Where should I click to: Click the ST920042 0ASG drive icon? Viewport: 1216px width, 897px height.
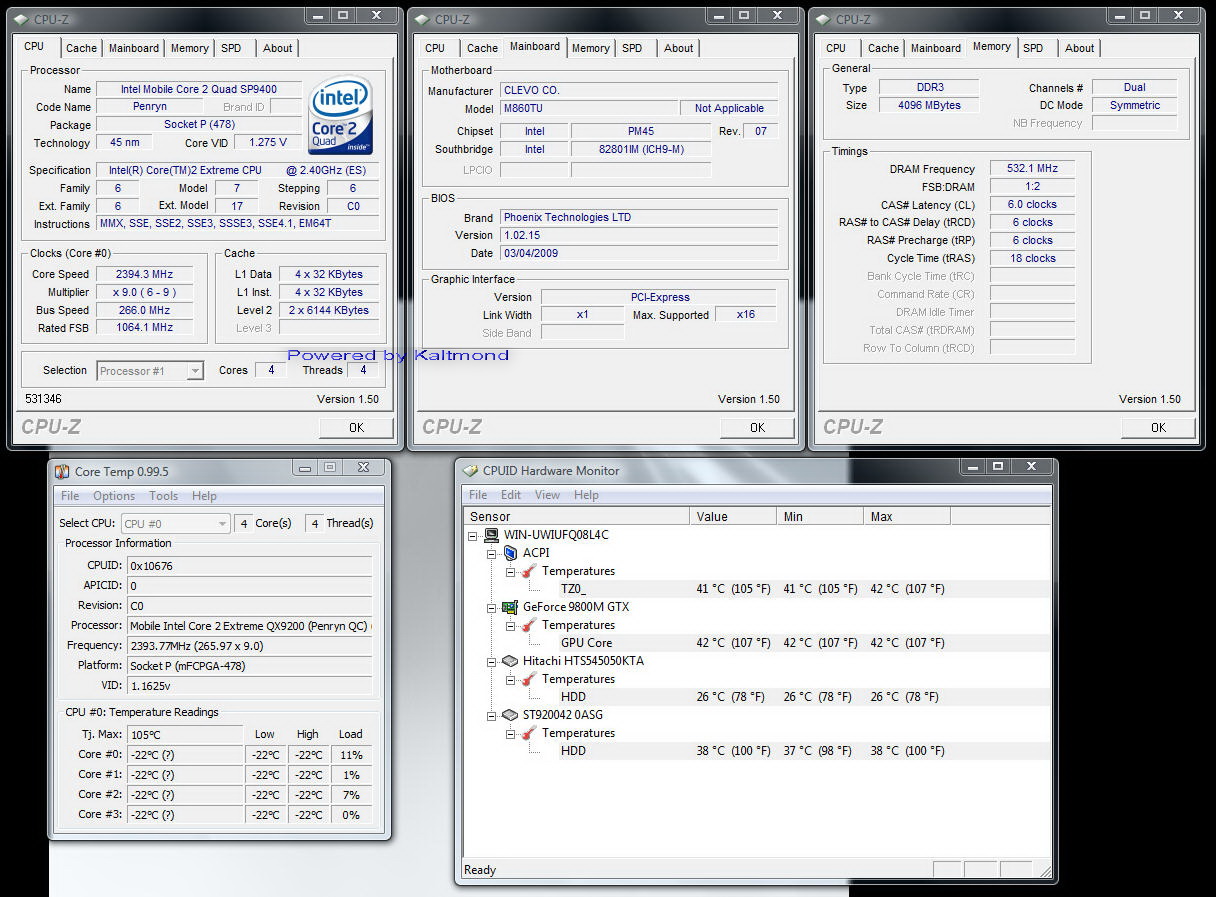pyautogui.click(x=511, y=715)
